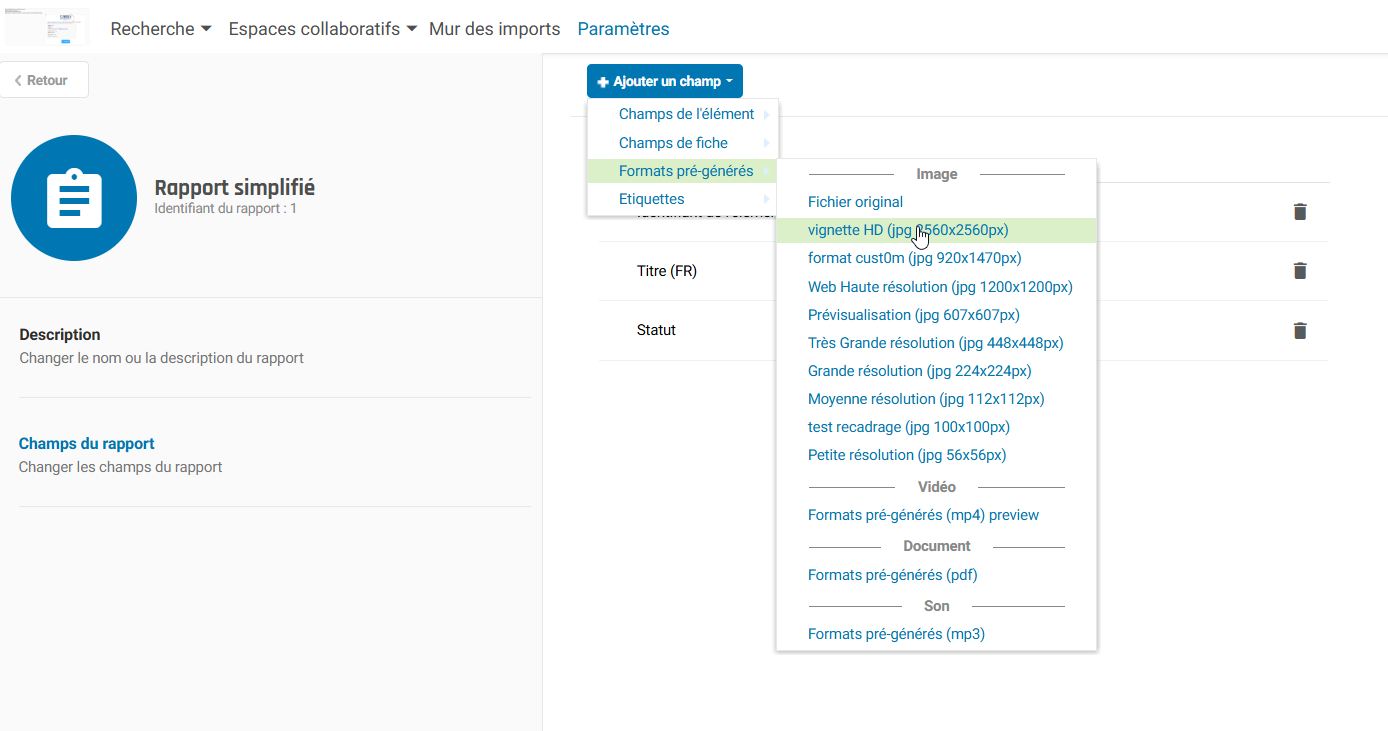Choose Fichier original under Image
Viewport: 1388px width, 731px height.
tap(855, 201)
